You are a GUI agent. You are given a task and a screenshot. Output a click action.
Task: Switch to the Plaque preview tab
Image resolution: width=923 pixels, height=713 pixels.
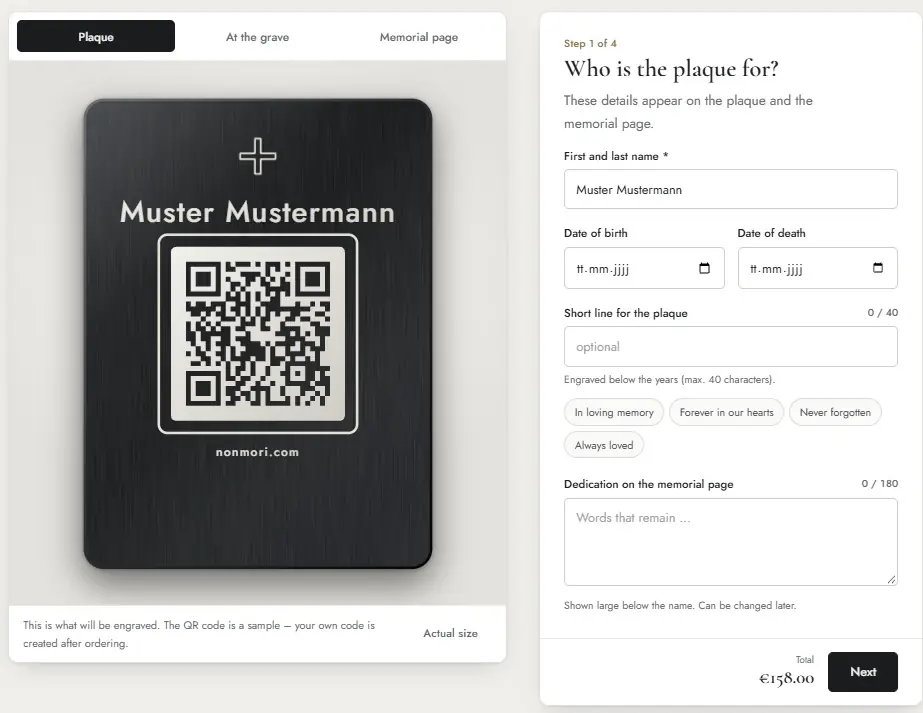[96, 37]
